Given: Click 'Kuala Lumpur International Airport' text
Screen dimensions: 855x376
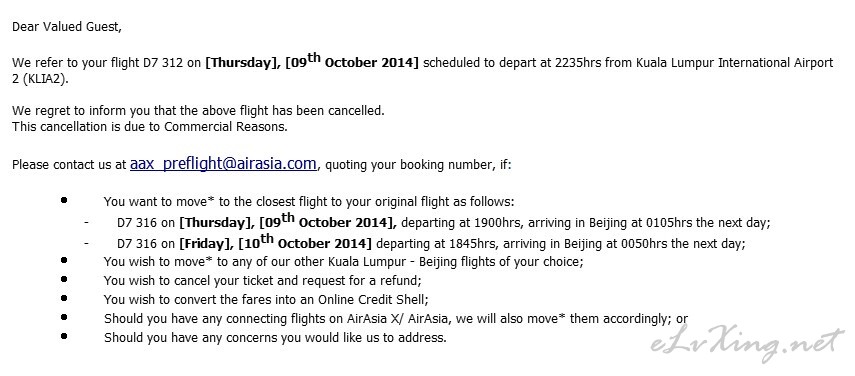Looking at the screenshot, I should click(734, 63).
